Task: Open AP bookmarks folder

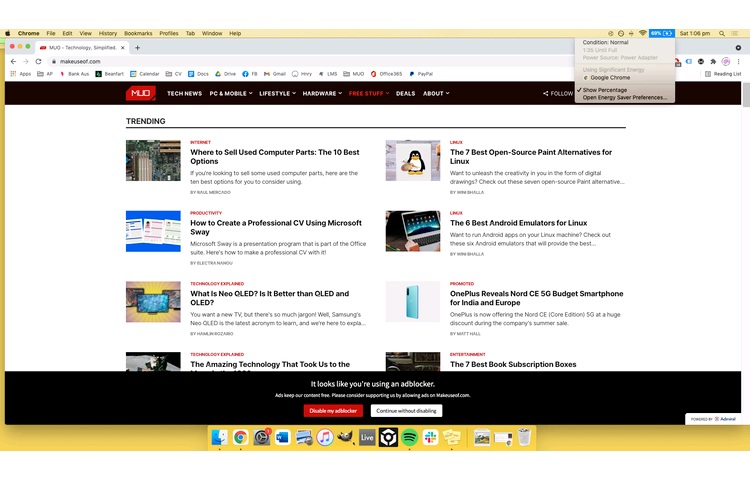Action: [45, 74]
